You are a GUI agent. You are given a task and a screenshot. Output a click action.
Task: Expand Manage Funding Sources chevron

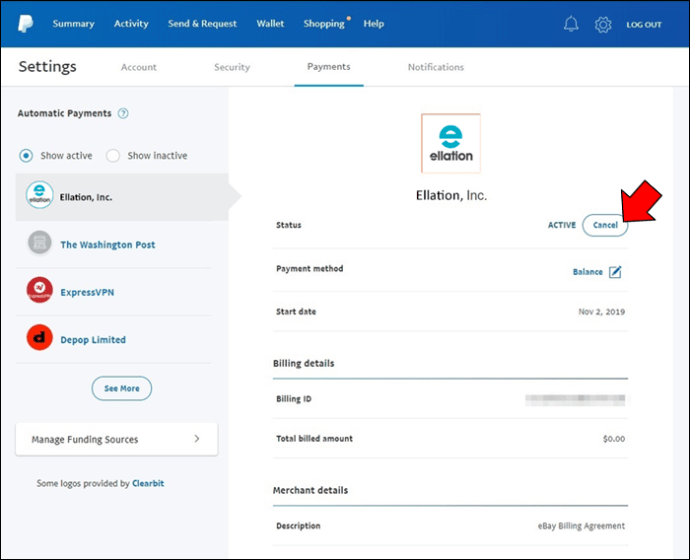(197, 439)
